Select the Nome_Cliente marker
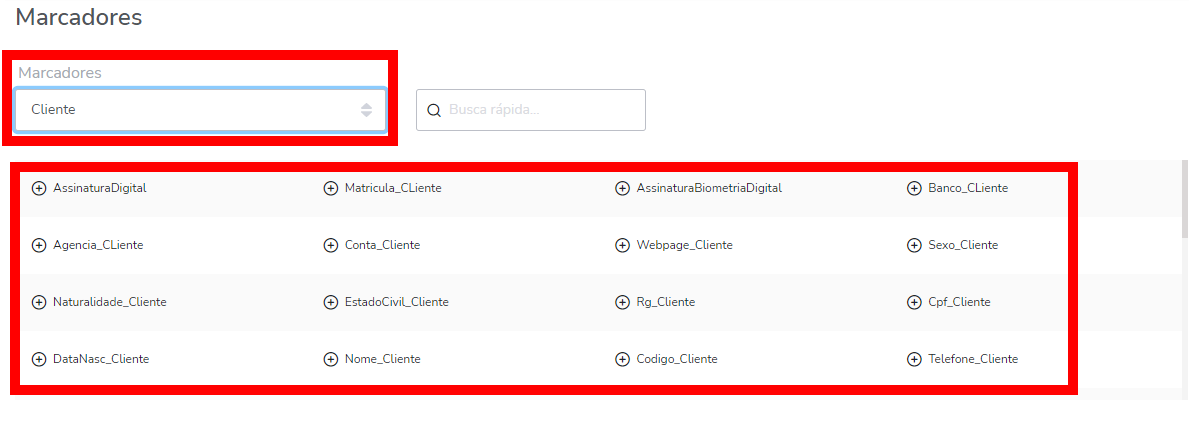Viewport: 1189px width, 421px height. point(383,359)
